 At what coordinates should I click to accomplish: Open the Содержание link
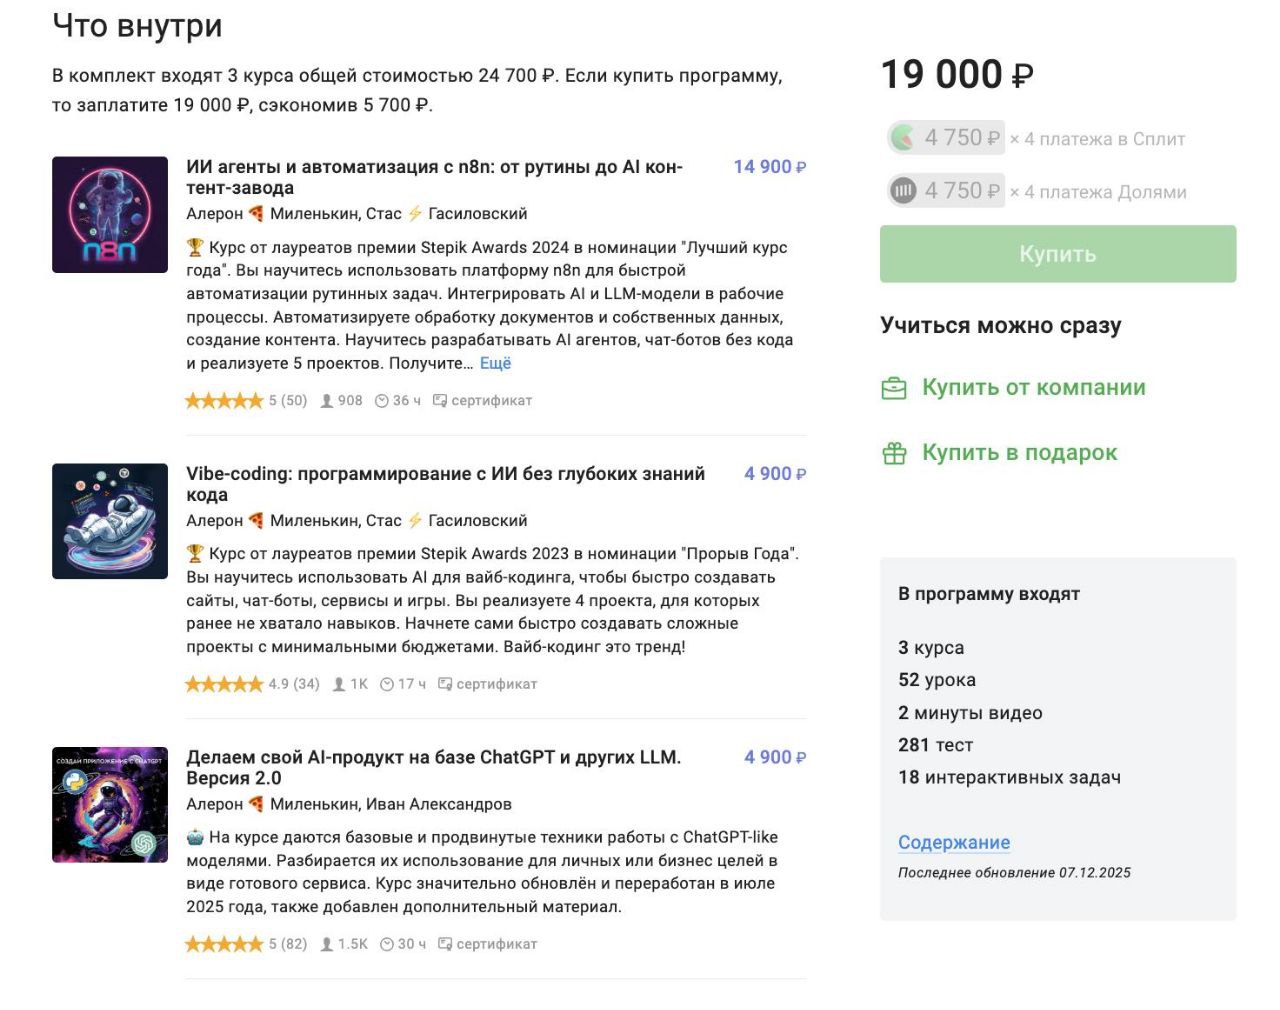[x=953, y=842]
